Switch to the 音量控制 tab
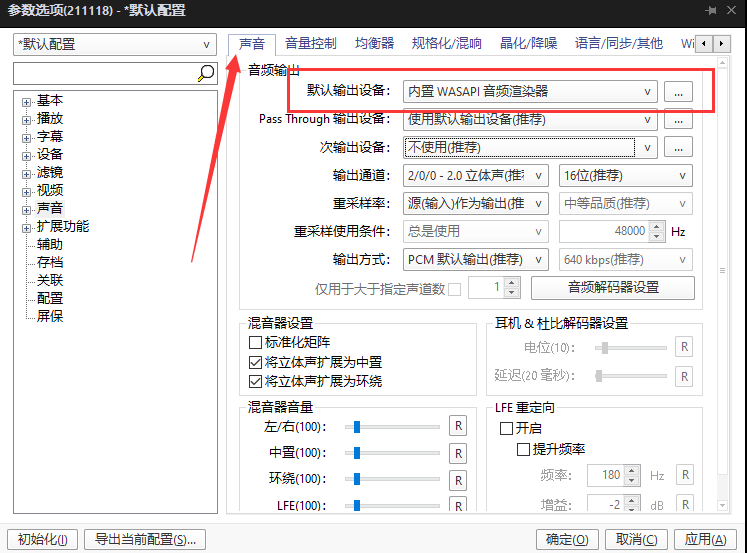747x553 pixels. coord(311,43)
